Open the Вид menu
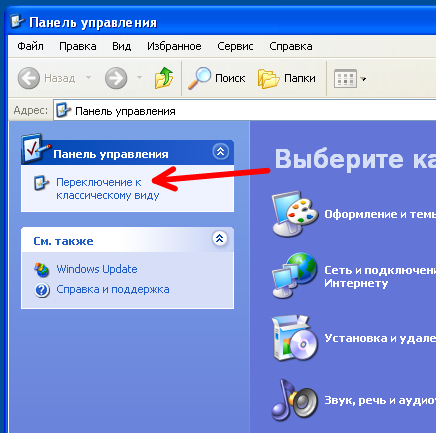Image resolution: width=436 pixels, height=433 pixels. click(x=121, y=46)
